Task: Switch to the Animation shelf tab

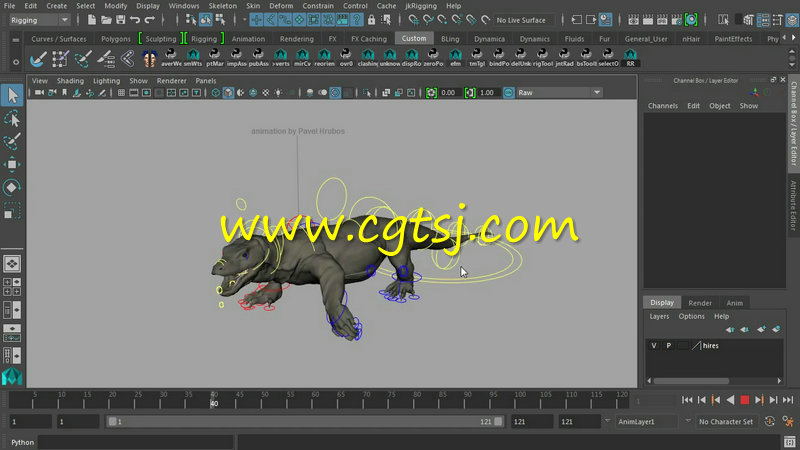Action: 248,39
